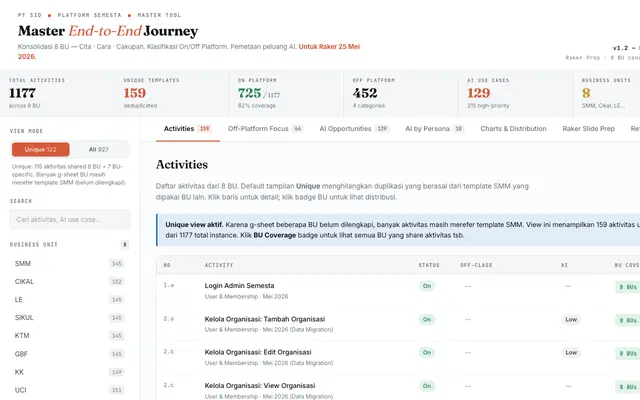
Task: Click the Business Unit count badge
Action: tap(125, 244)
